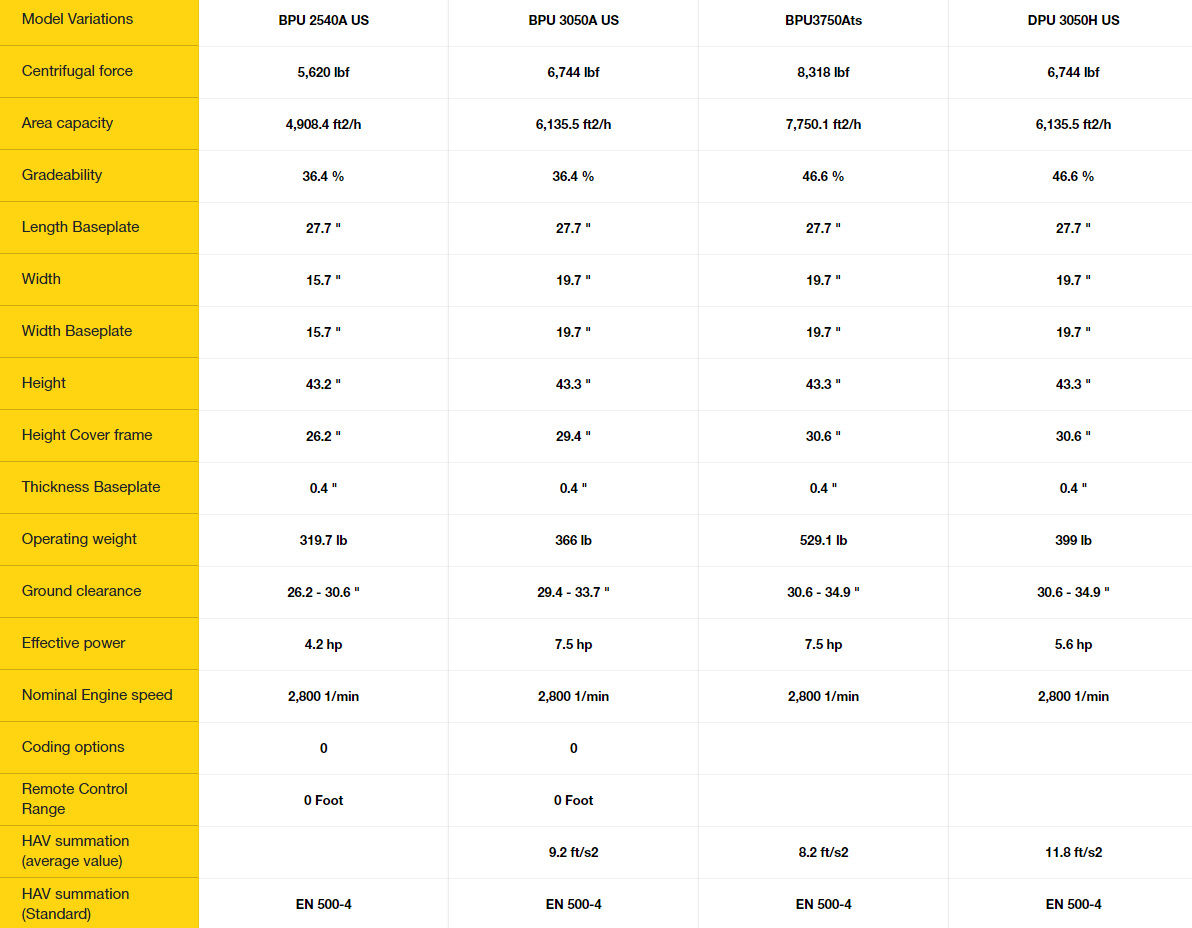The image size is (1192, 928).
Task: Select the DPU 3050H US column header
Action: (1073, 21)
